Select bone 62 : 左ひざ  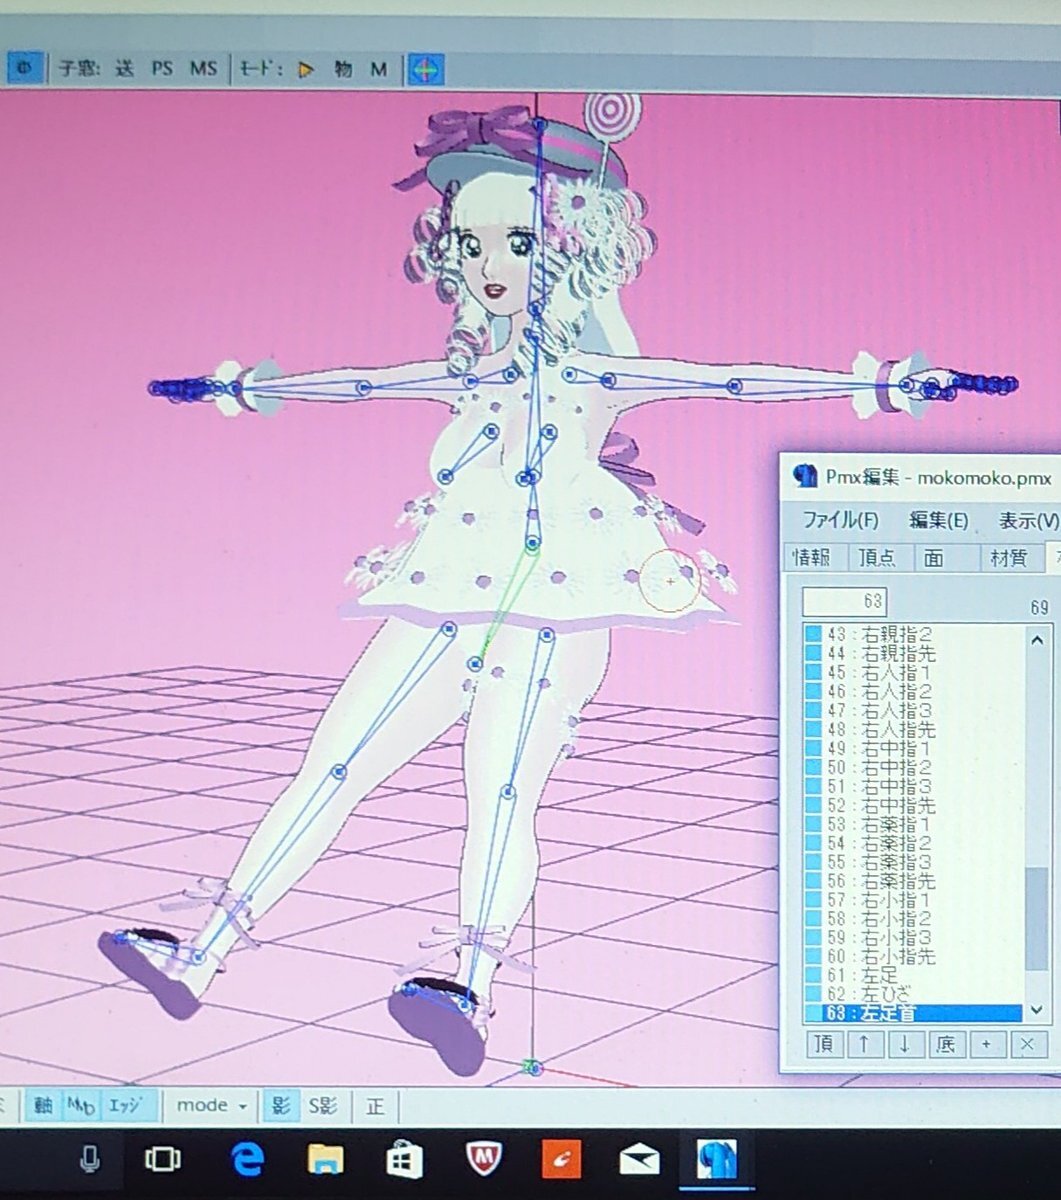[914, 995]
